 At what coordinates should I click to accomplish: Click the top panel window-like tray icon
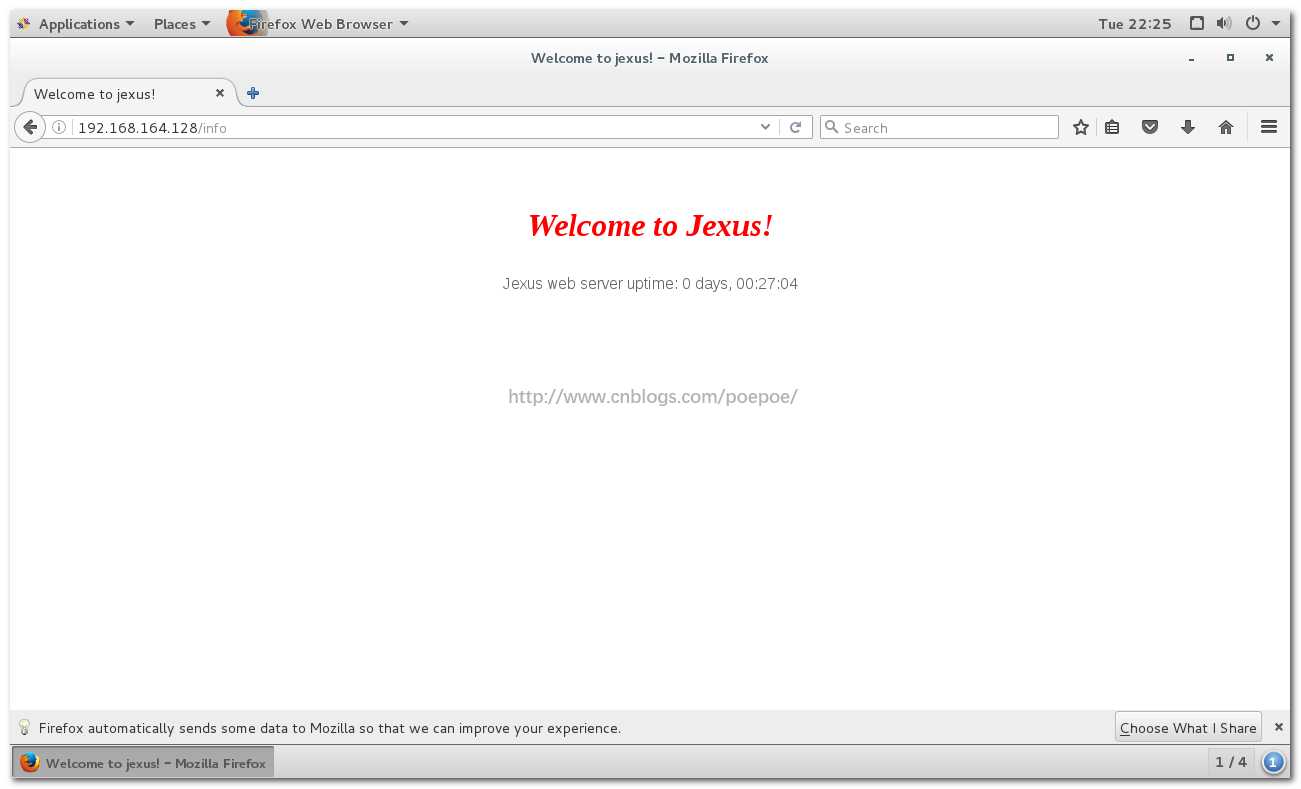(1196, 23)
